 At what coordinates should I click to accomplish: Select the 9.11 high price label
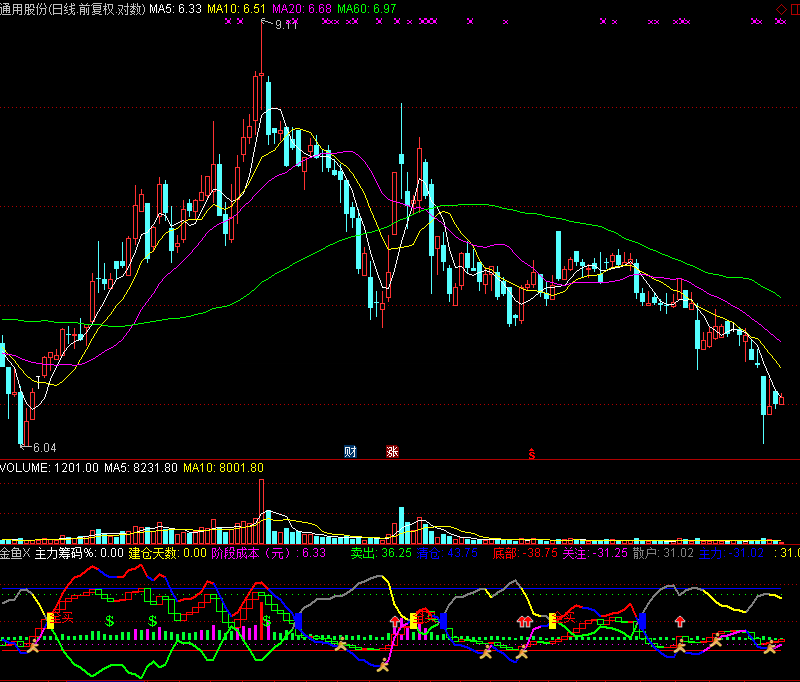[286, 24]
